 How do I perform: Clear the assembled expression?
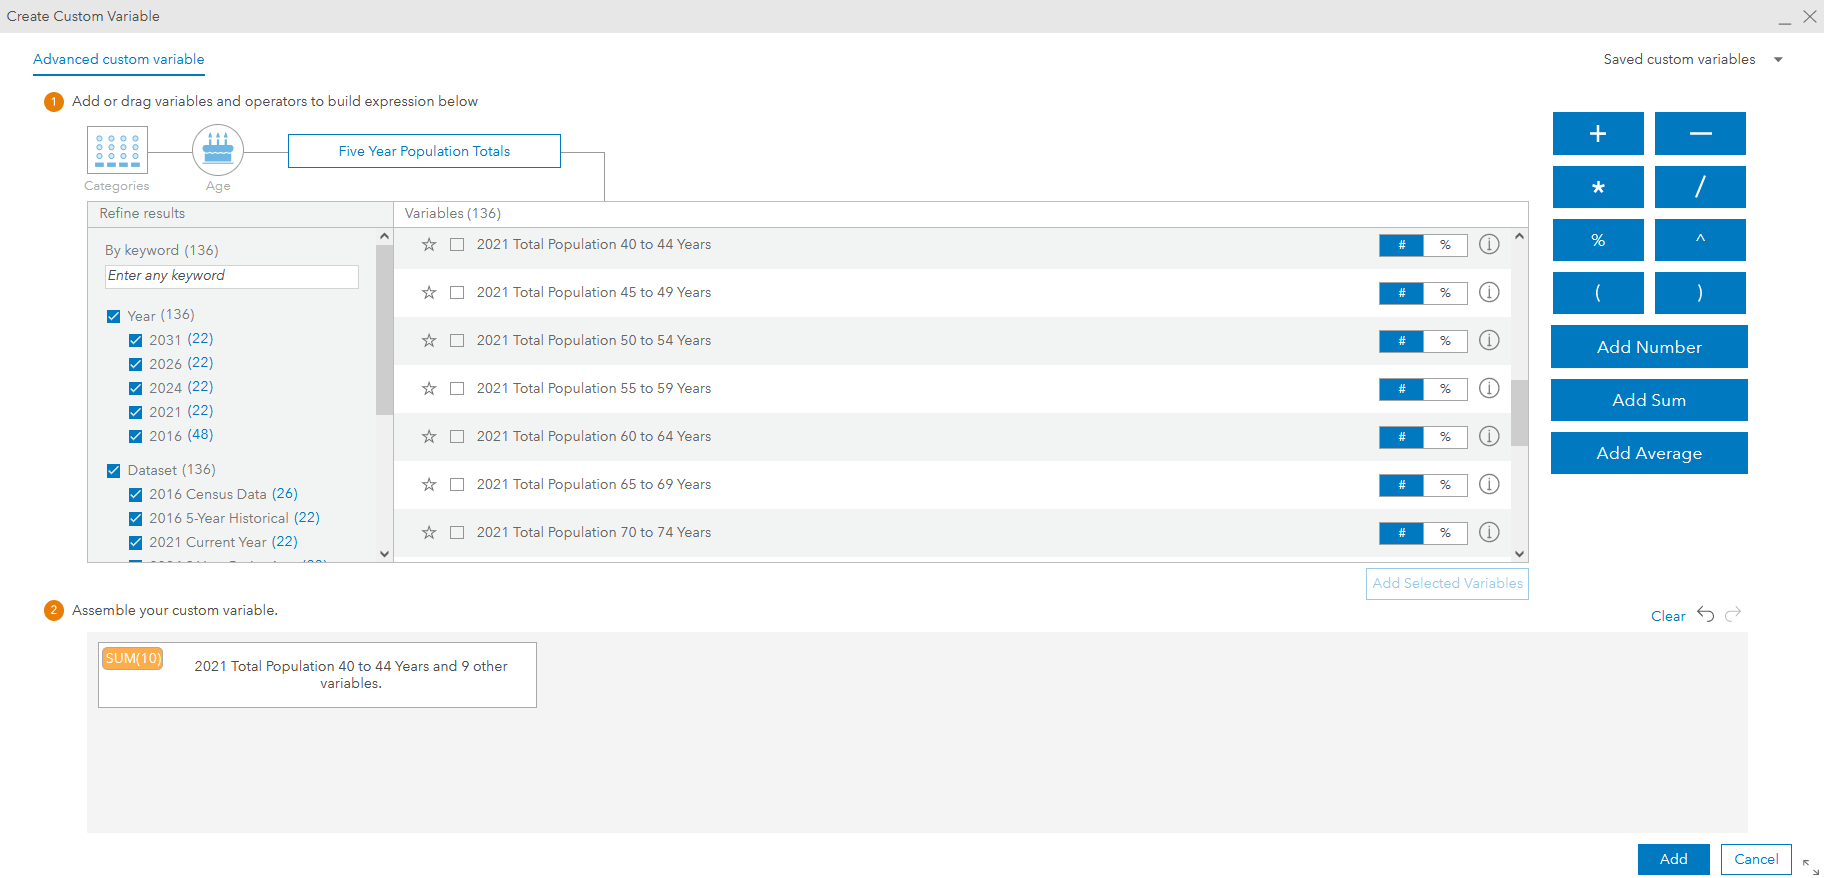click(1667, 616)
